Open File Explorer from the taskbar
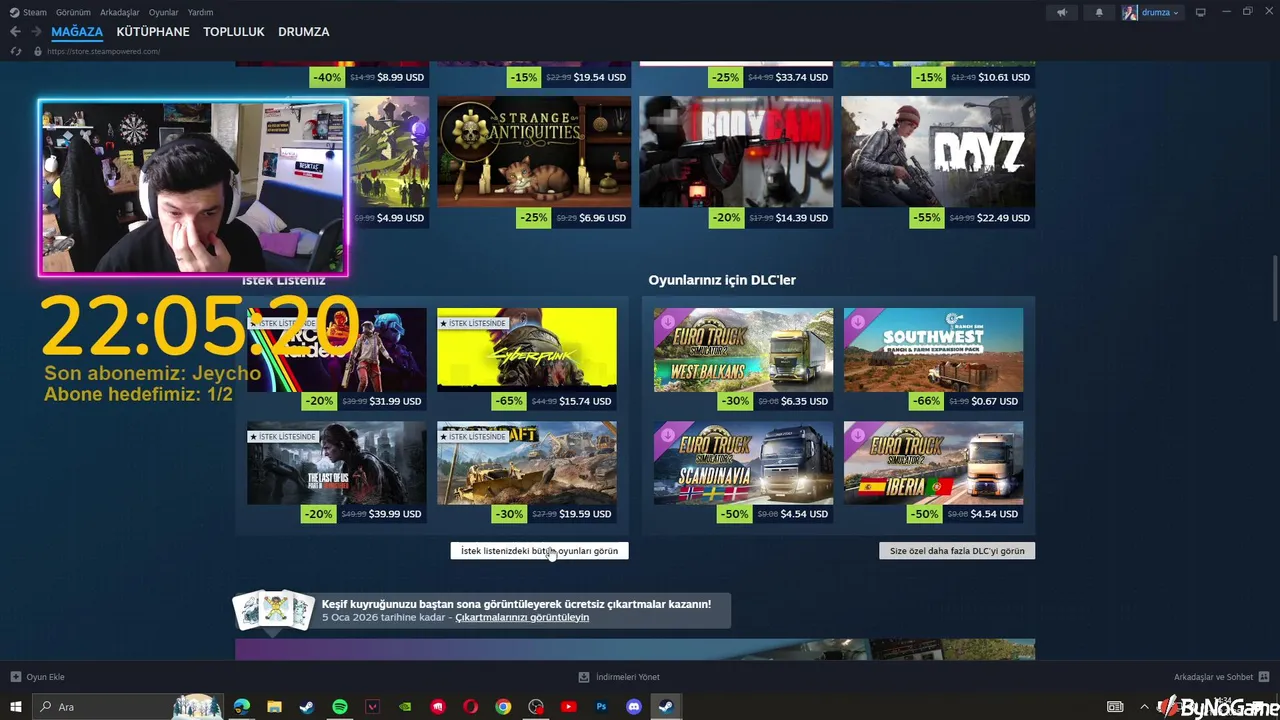1280x720 pixels. (x=274, y=707)
